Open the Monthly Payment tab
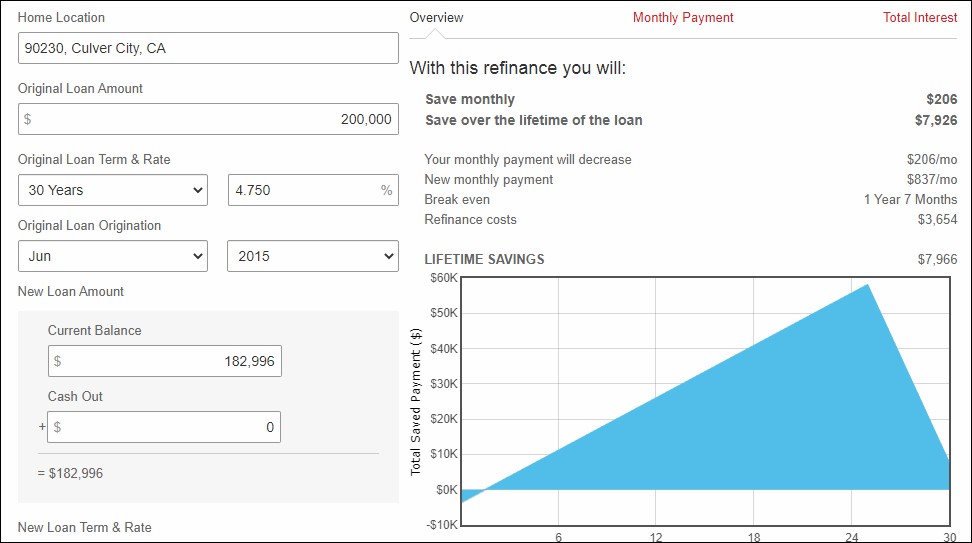The image size is (972, 543). click(x=683, y=18)
